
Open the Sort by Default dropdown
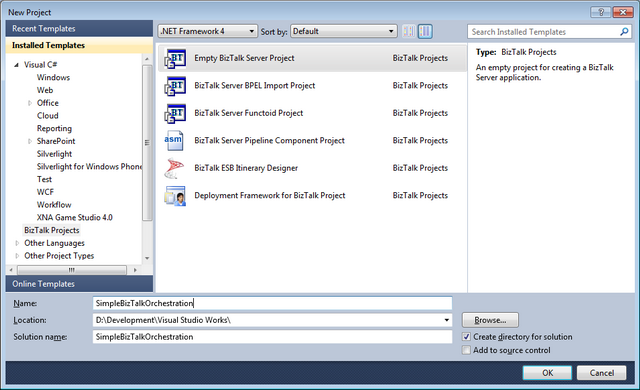(344, 31)
